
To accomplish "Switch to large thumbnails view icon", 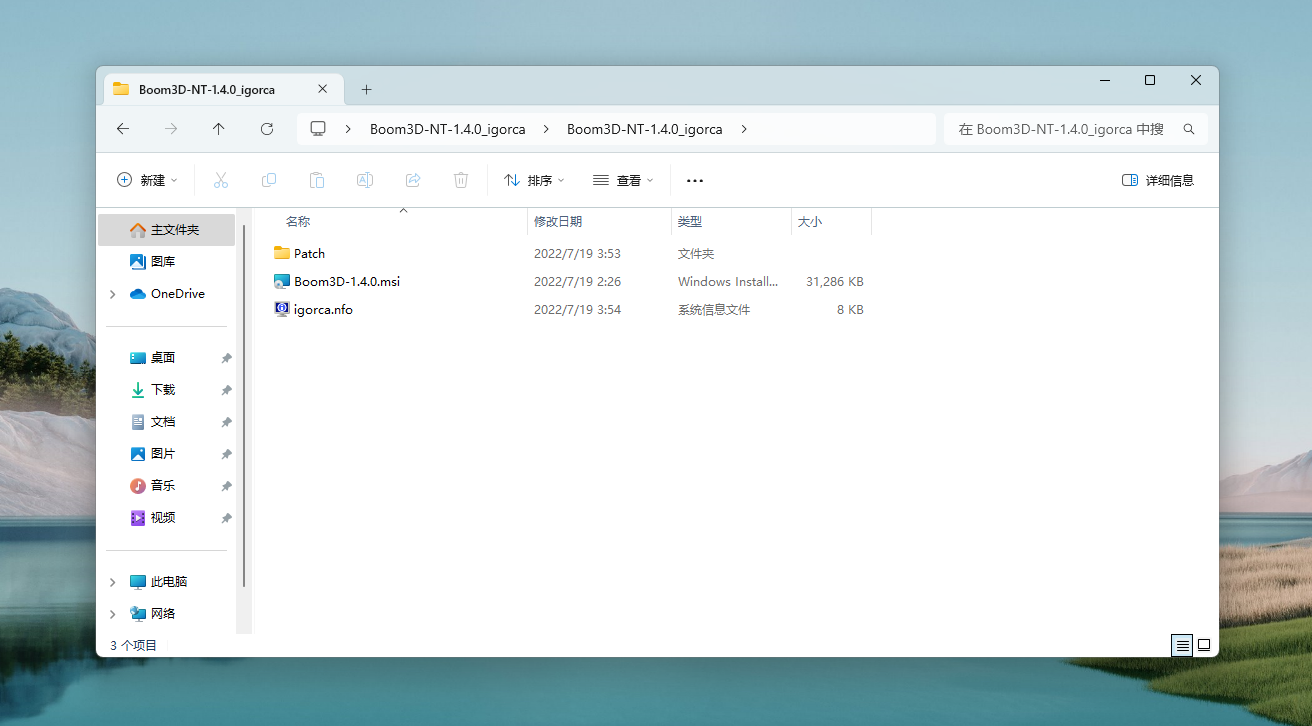I will 1204,645.
